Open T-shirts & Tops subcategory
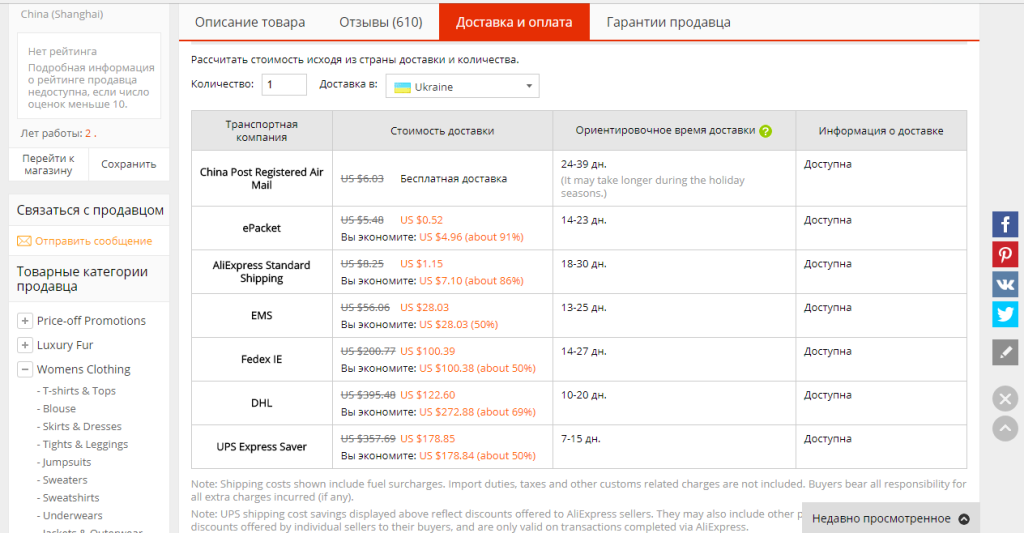This screenshot has width=1024, height=533. 79,391
